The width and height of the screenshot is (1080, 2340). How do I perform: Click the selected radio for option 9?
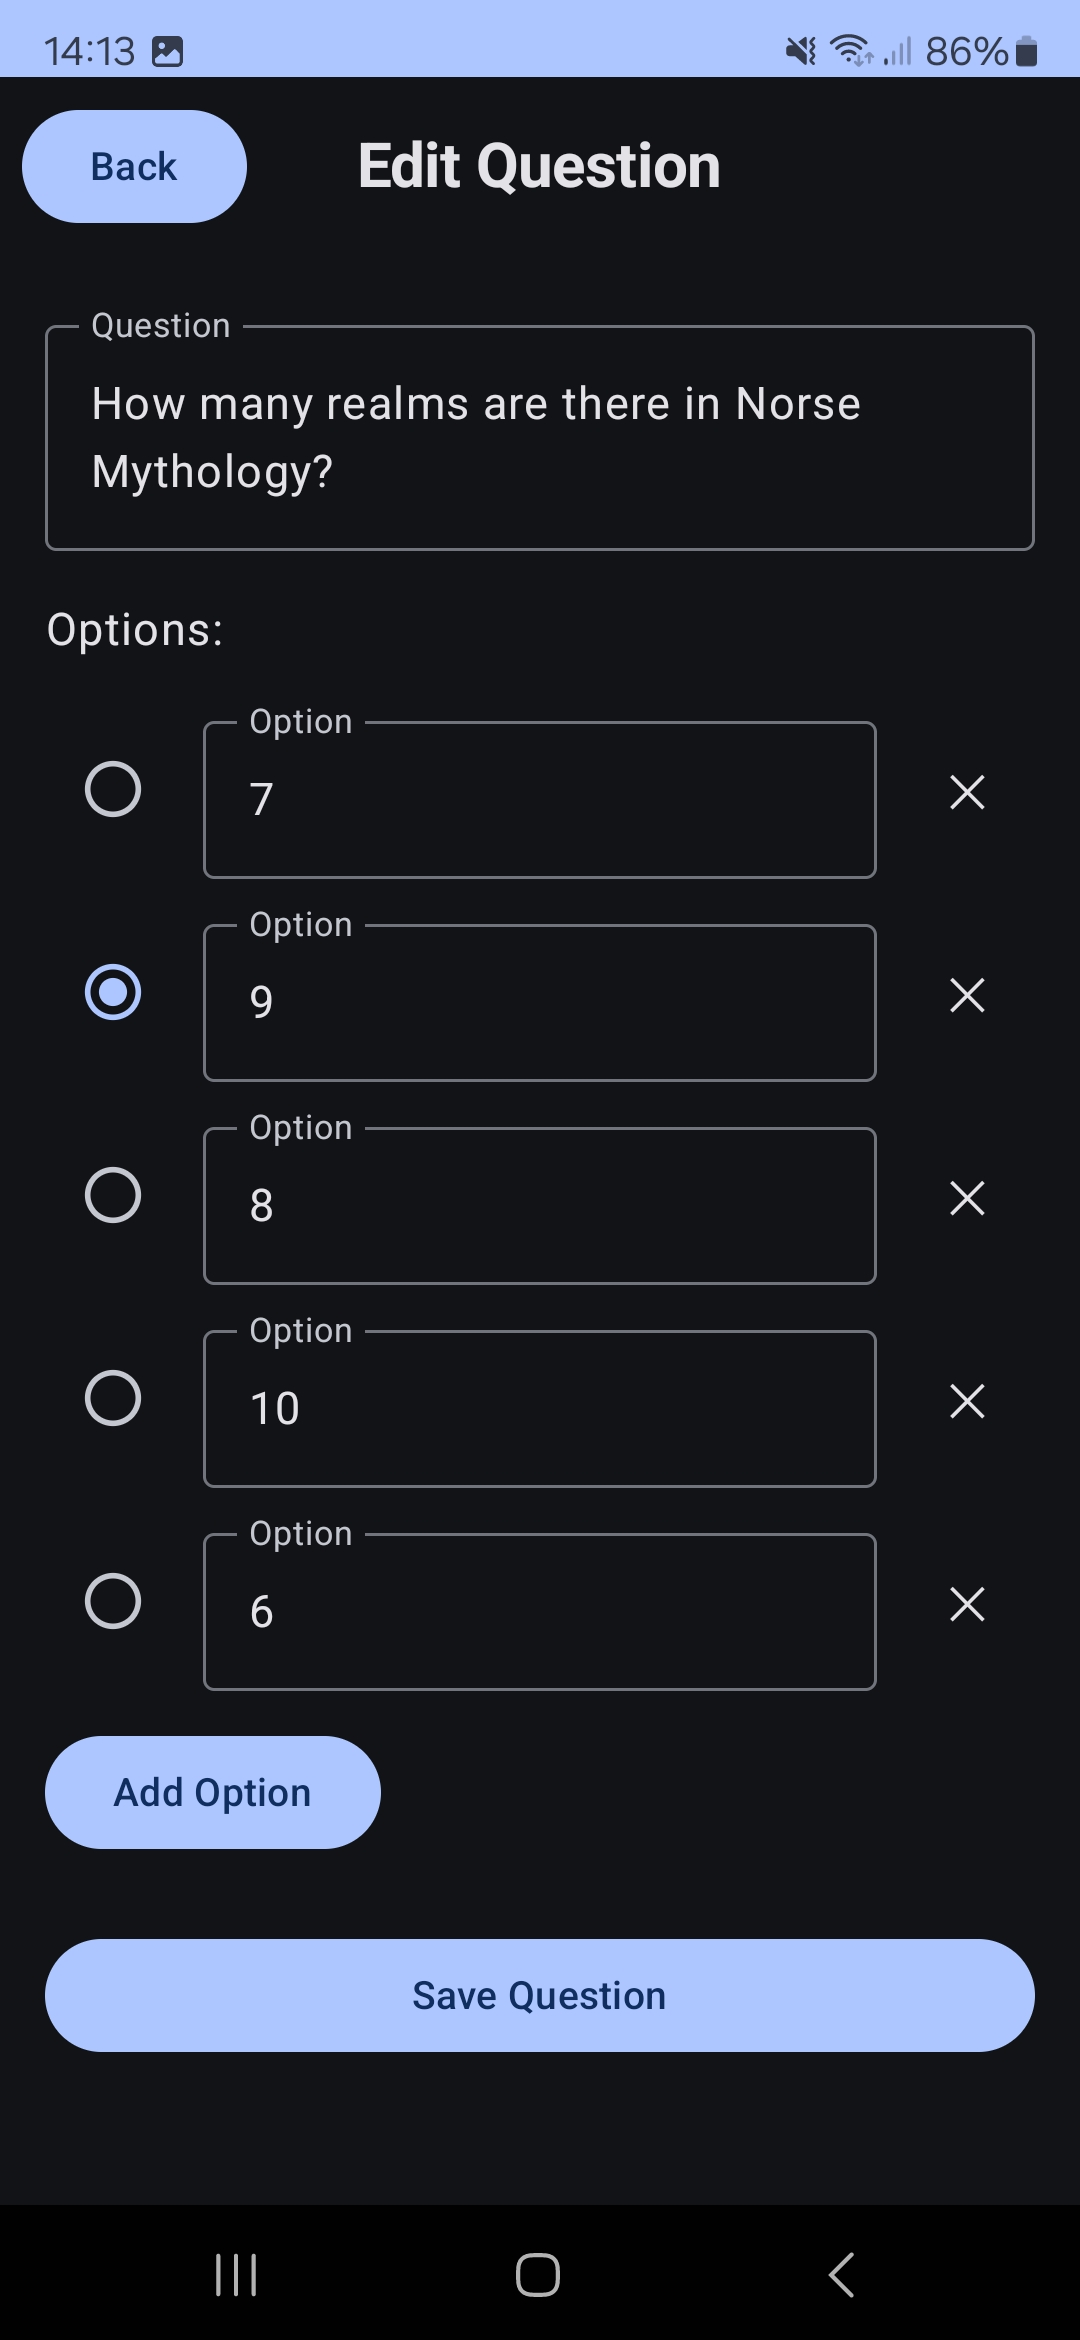tap(113, 992)
